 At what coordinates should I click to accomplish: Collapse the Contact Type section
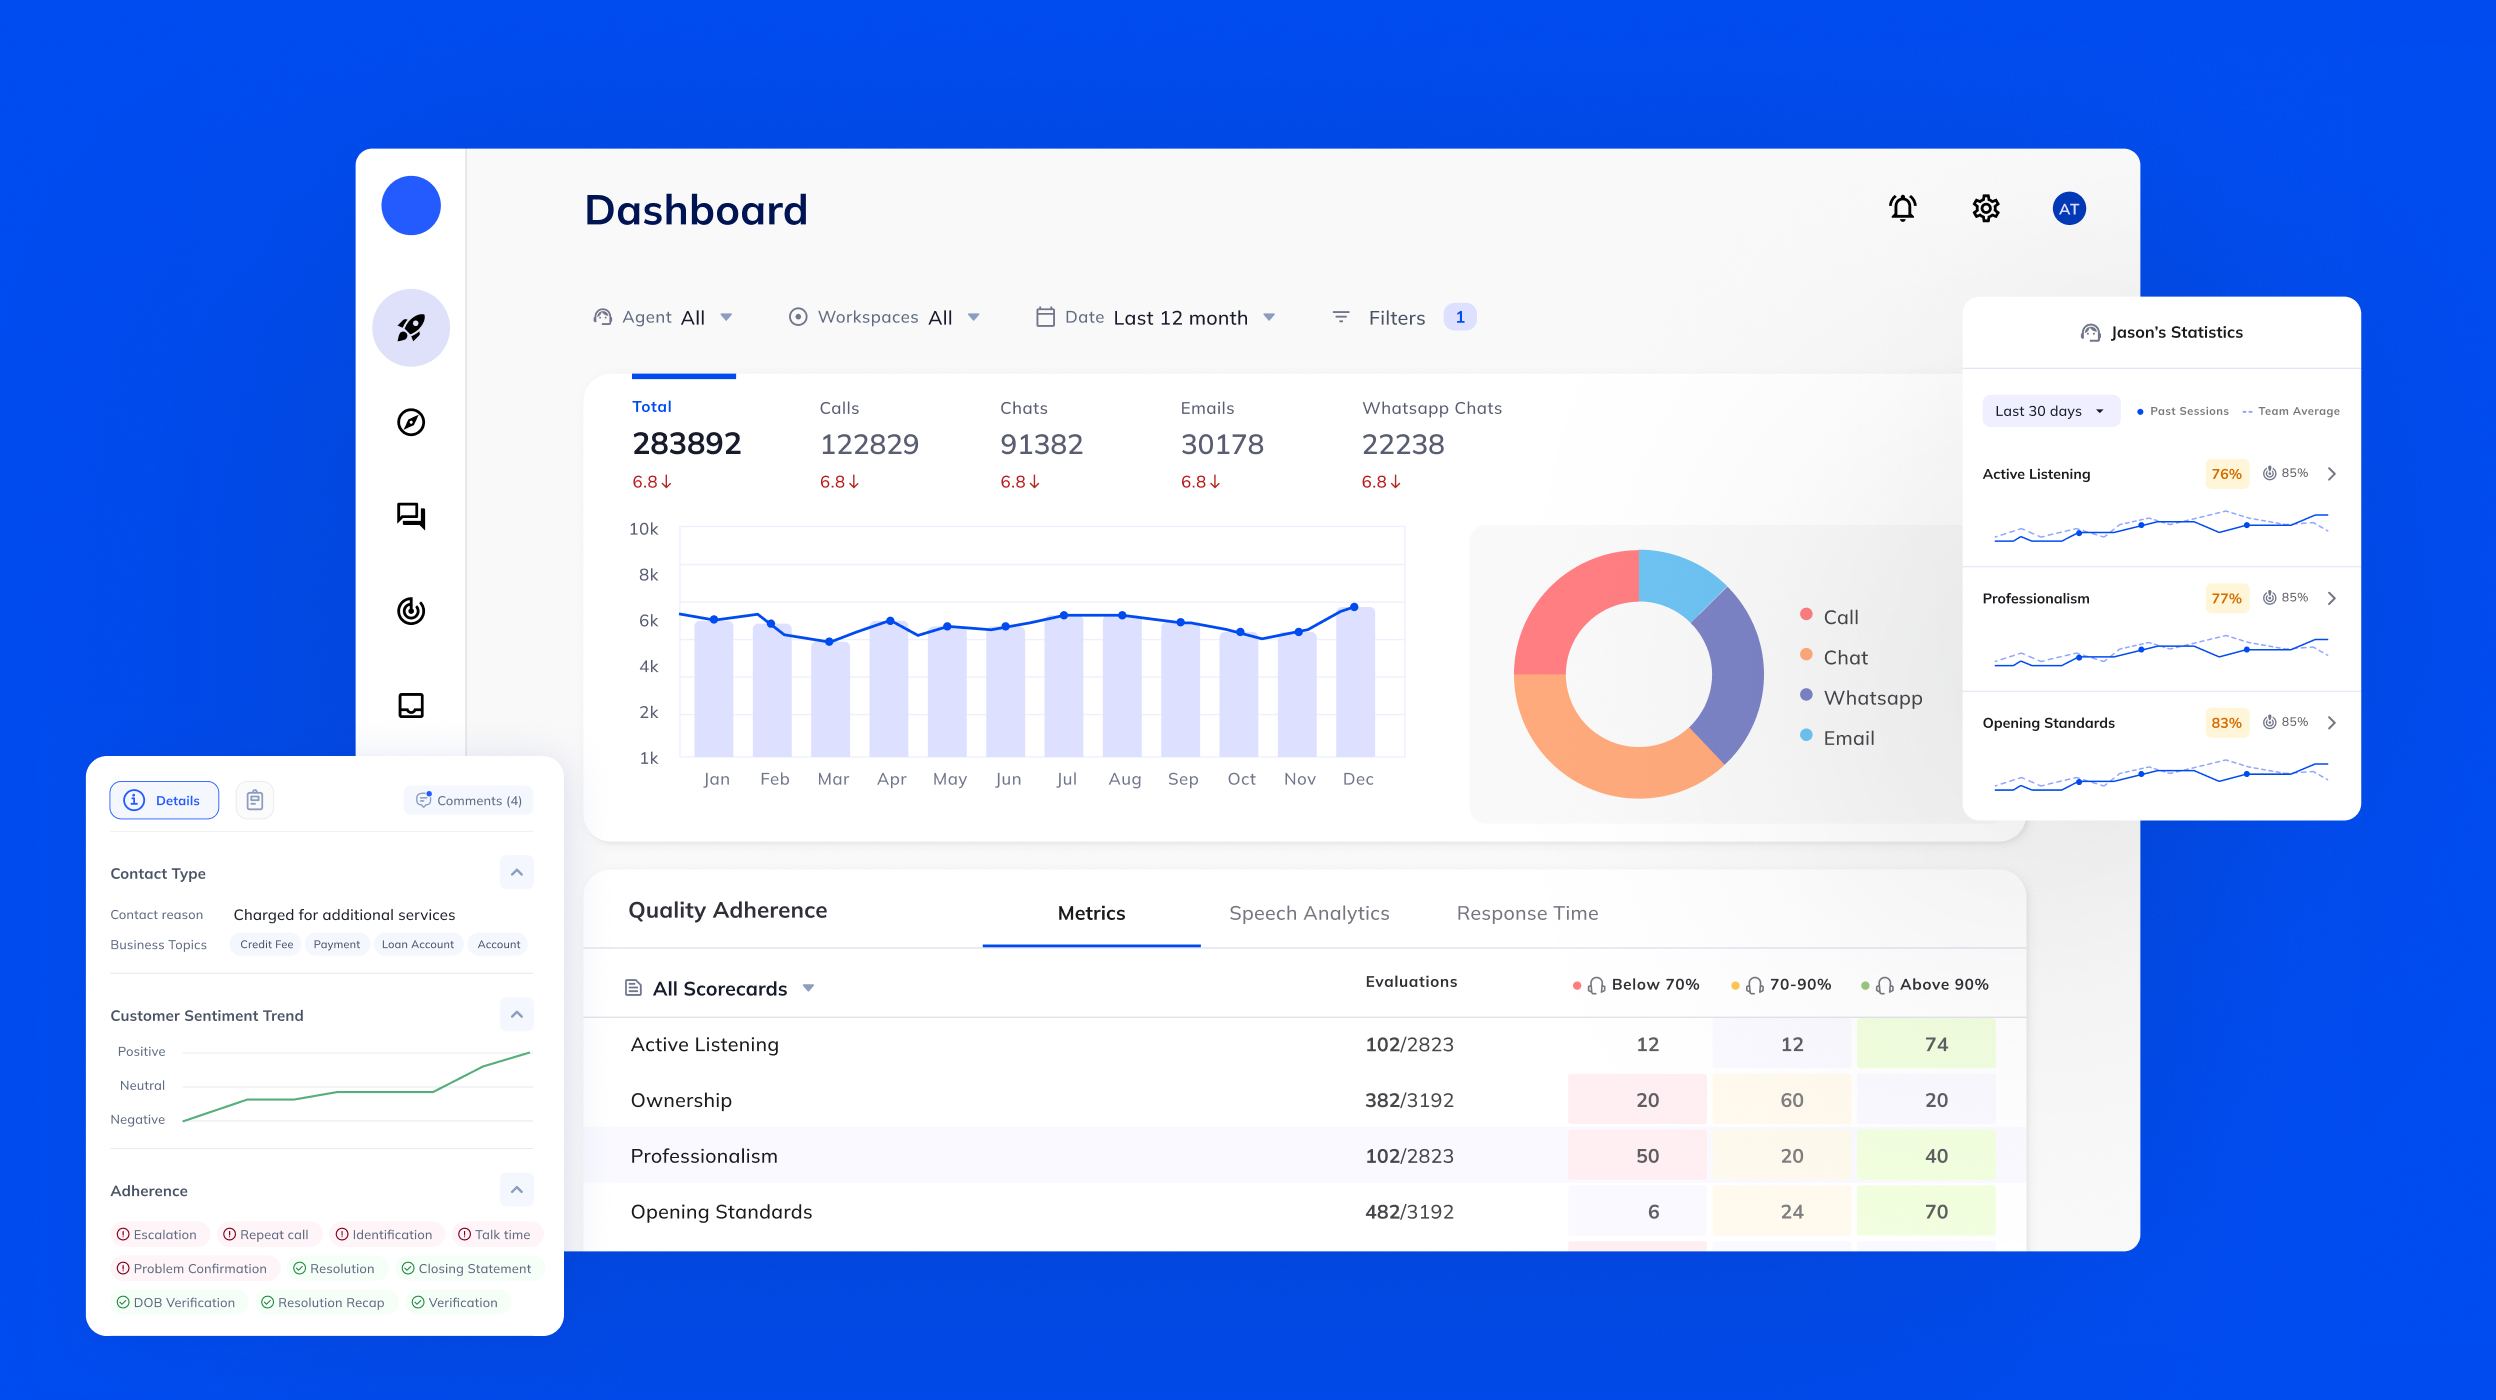[516, 872]
